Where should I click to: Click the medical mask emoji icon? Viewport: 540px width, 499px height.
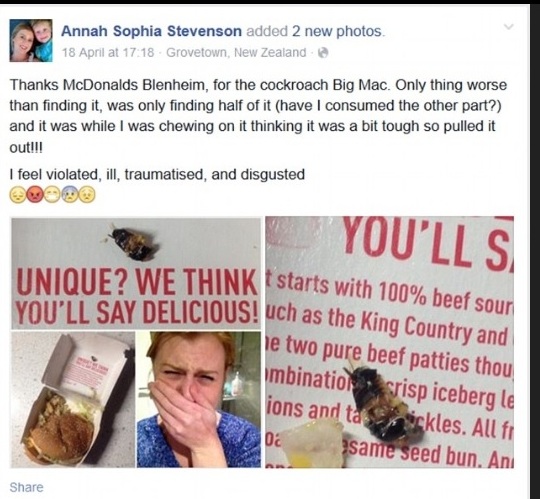52,195
